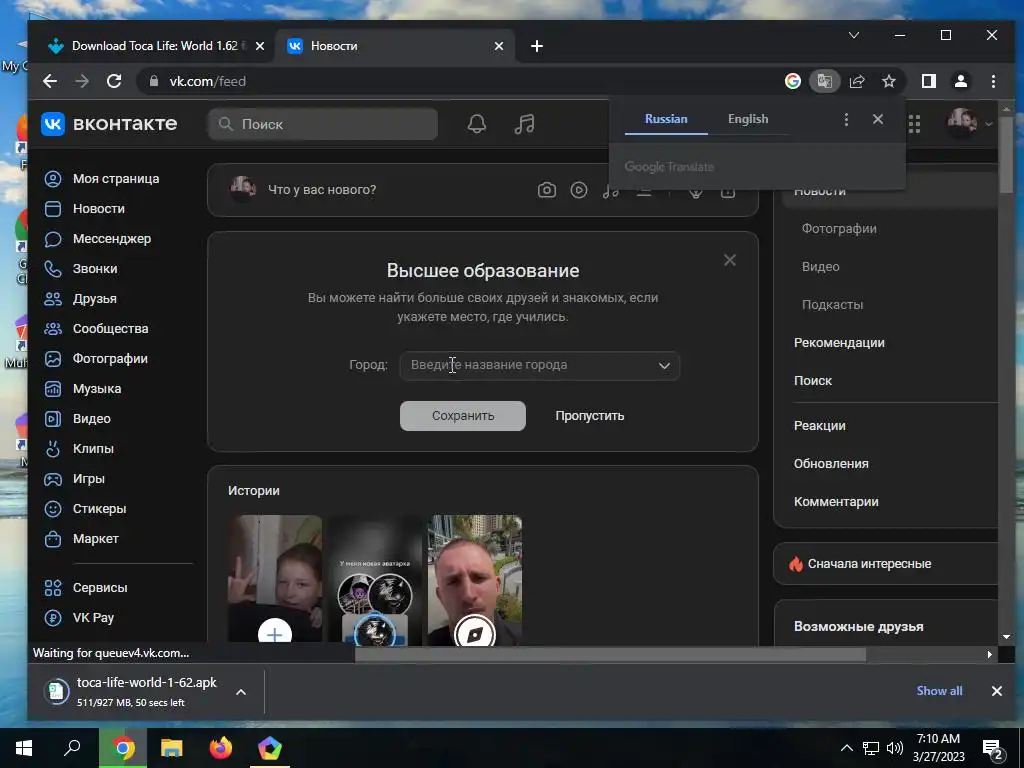Open Моя страница in sidebar
Screen dimensions: 1024x768
[x=116, y=179]
